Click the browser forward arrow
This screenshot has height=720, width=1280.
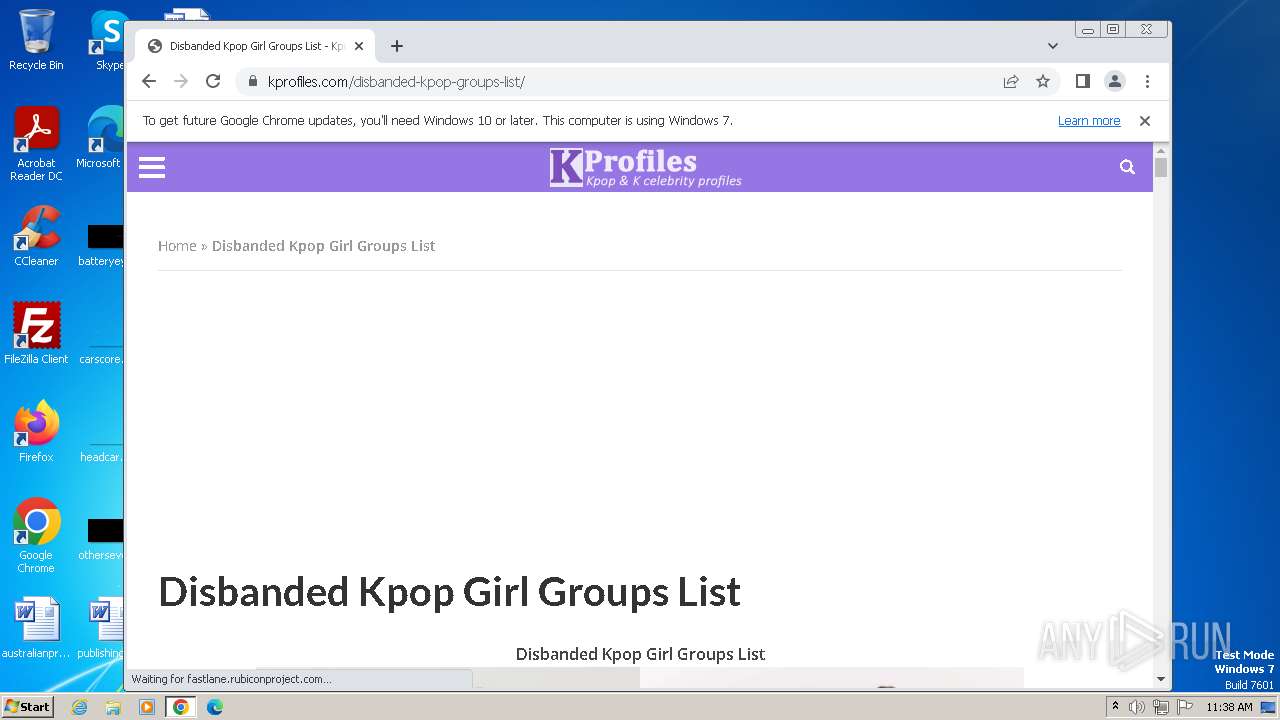pyautogui.click(x=181, y=81)
